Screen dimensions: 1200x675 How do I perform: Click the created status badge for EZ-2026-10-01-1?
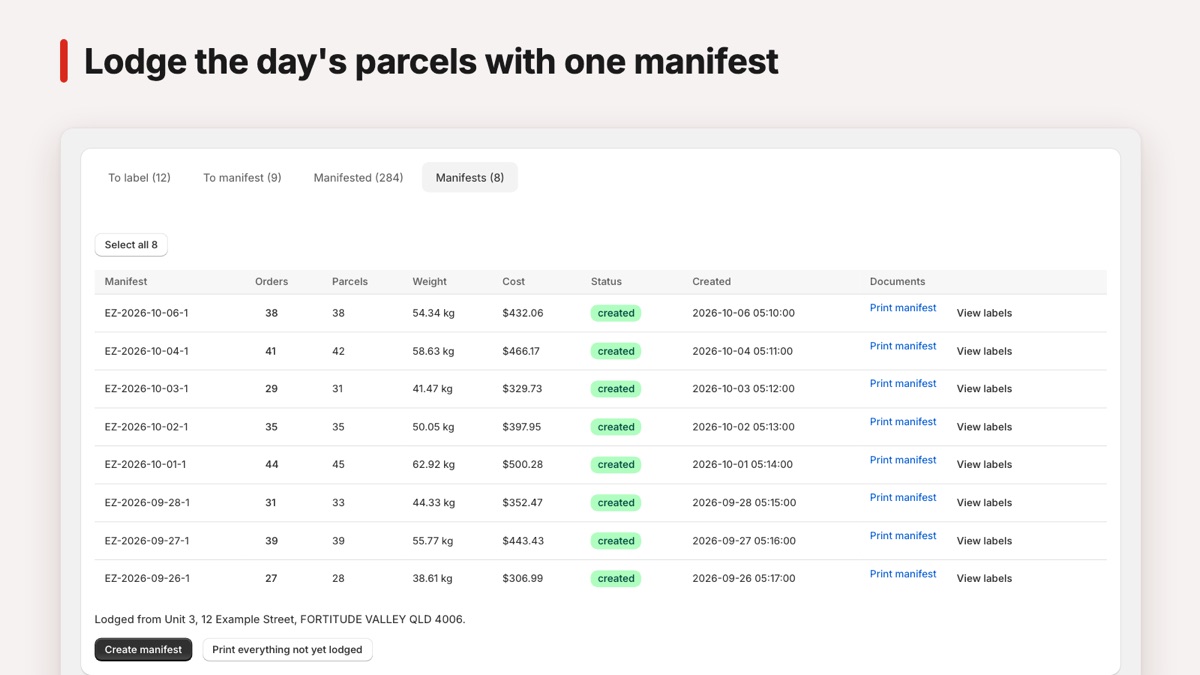coord(616,465)
